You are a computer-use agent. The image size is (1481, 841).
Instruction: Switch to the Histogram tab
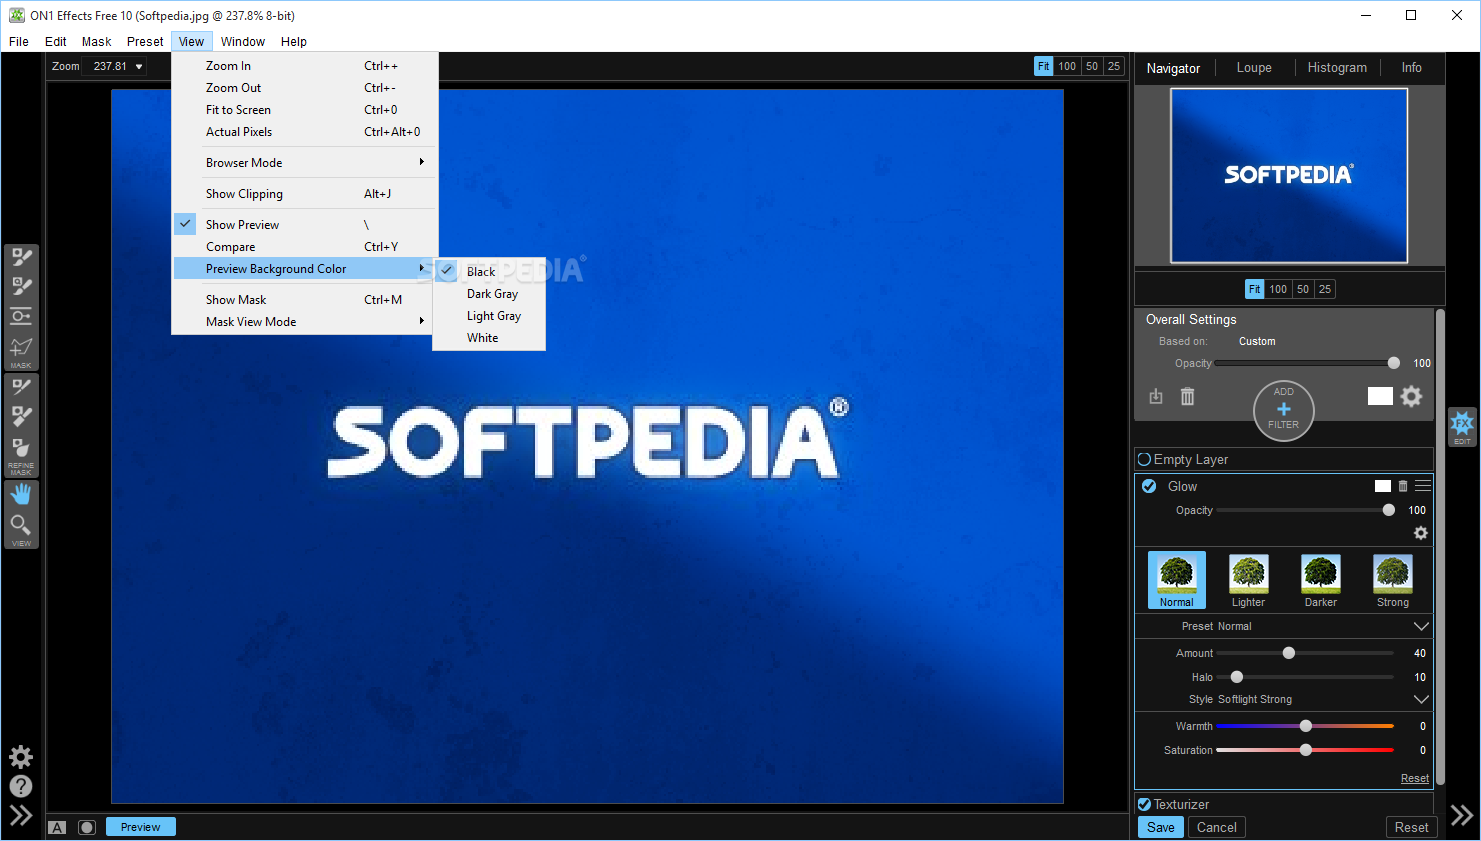coord(1337,68)
